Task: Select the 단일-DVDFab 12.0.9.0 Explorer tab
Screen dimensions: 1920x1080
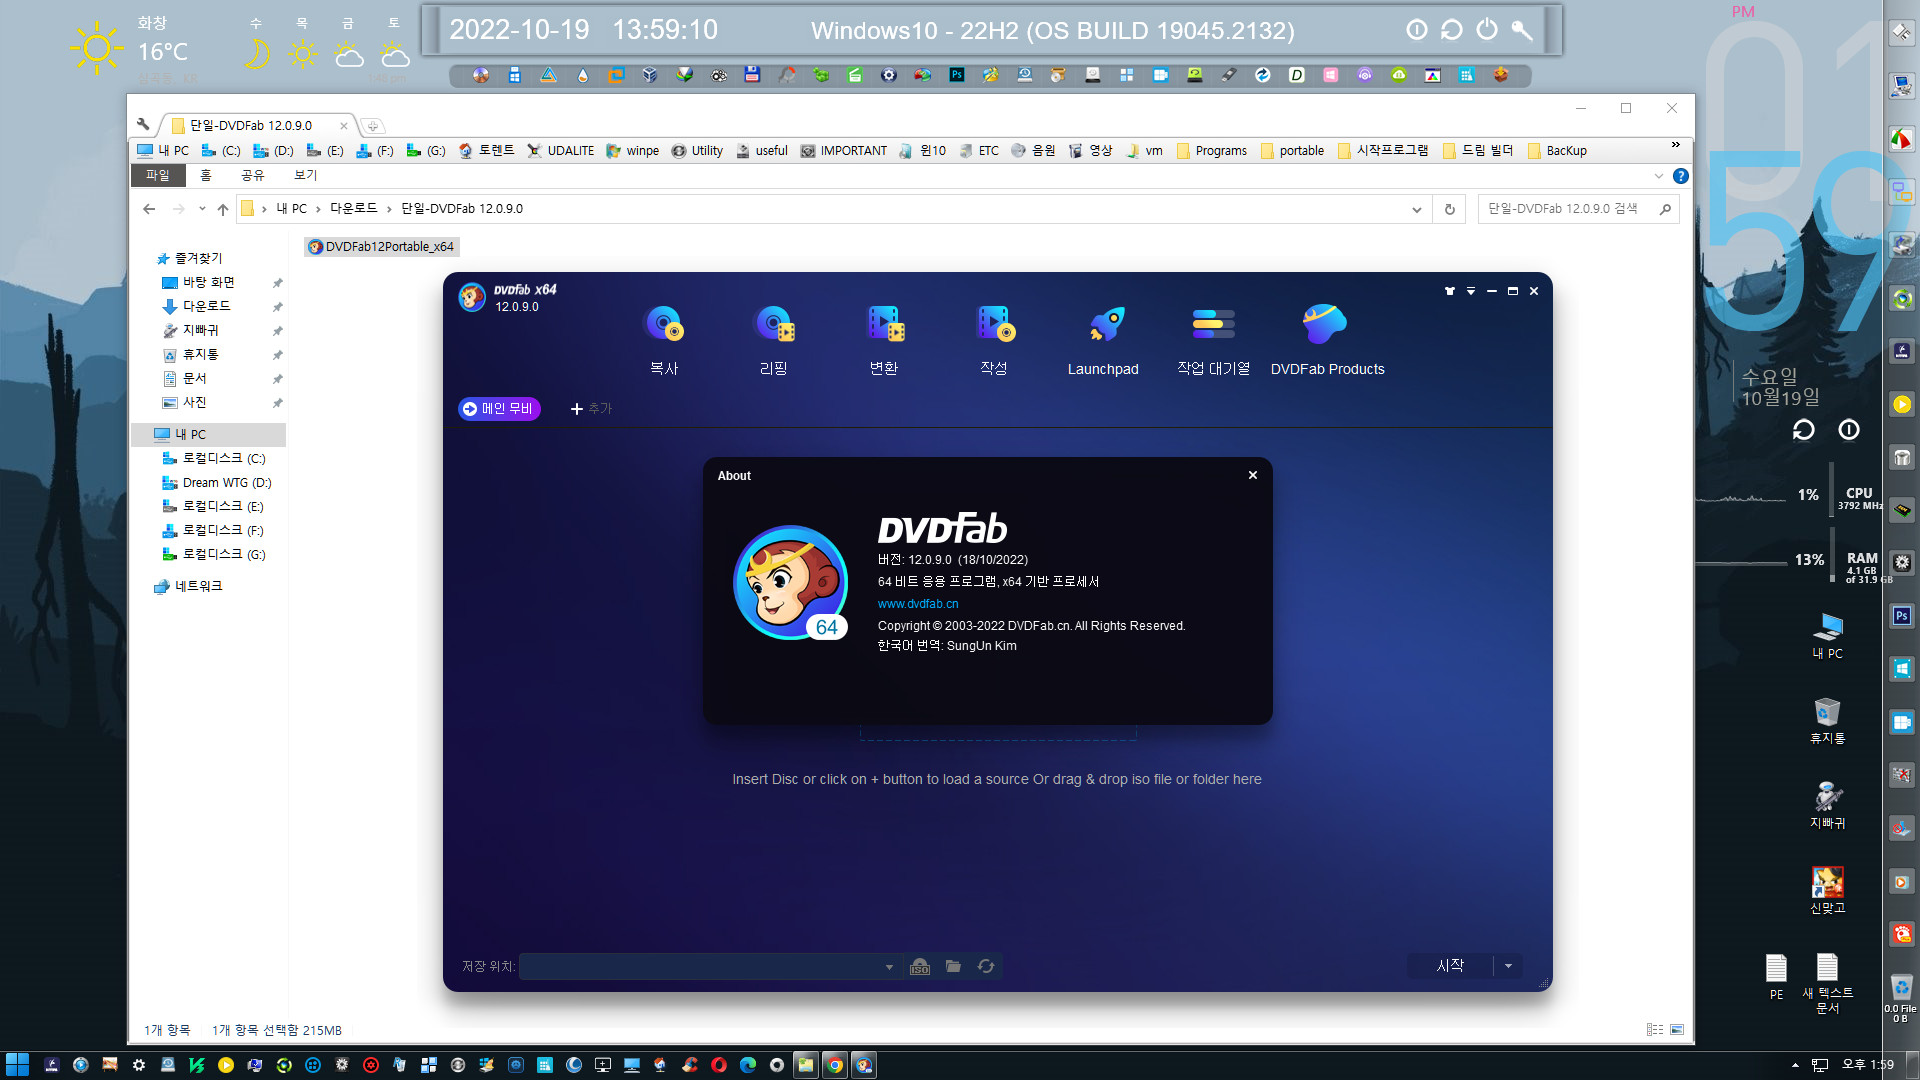Action: pos(252,125)
